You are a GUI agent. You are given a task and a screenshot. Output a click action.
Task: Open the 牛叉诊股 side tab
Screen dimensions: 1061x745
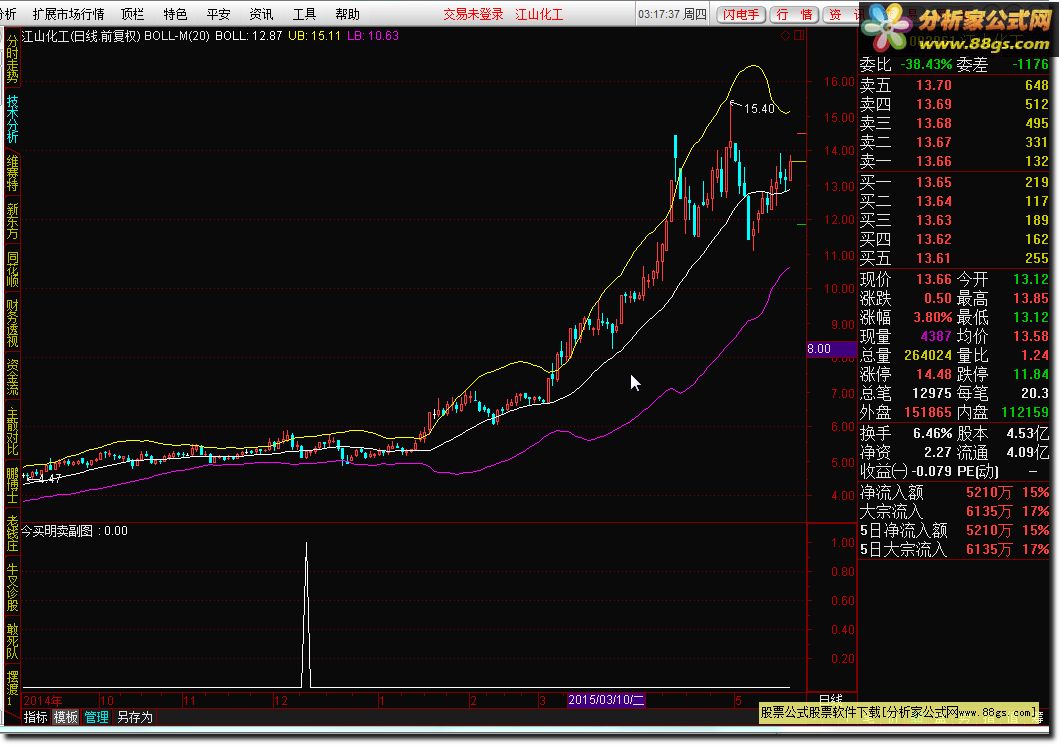click(12, 587)
